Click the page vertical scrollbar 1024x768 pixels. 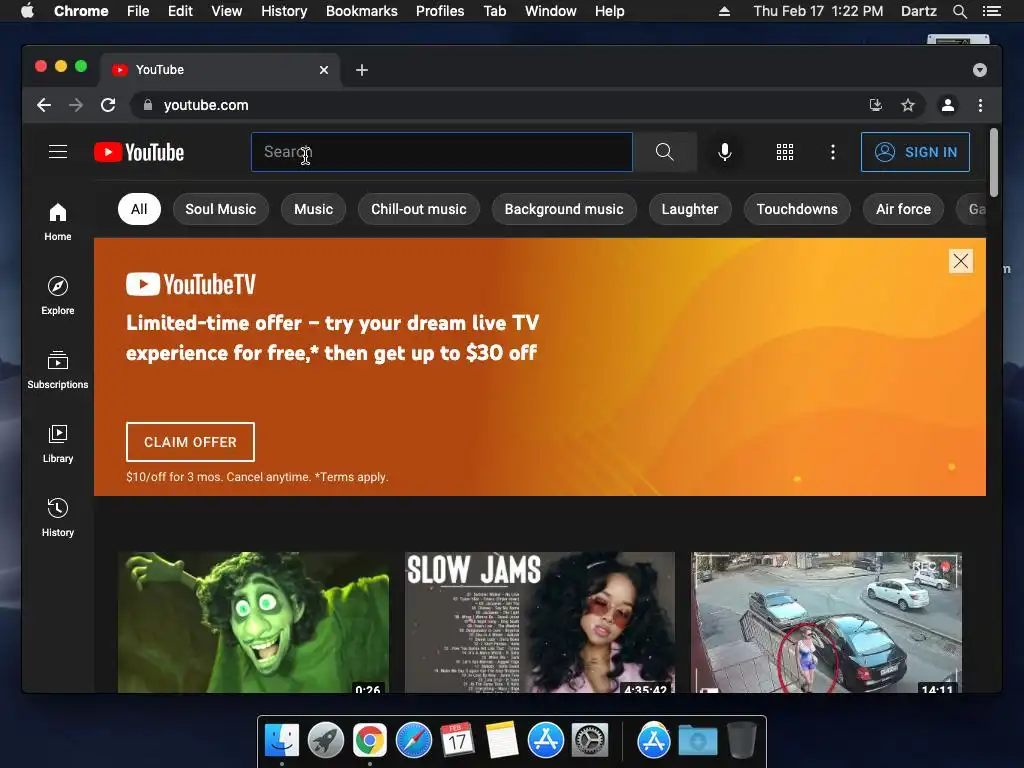tap(993, 163)
